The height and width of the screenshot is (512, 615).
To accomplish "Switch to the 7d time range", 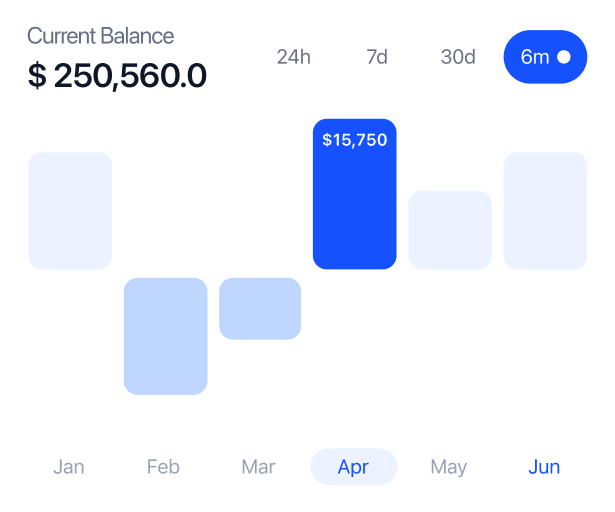I will (376, 57).
